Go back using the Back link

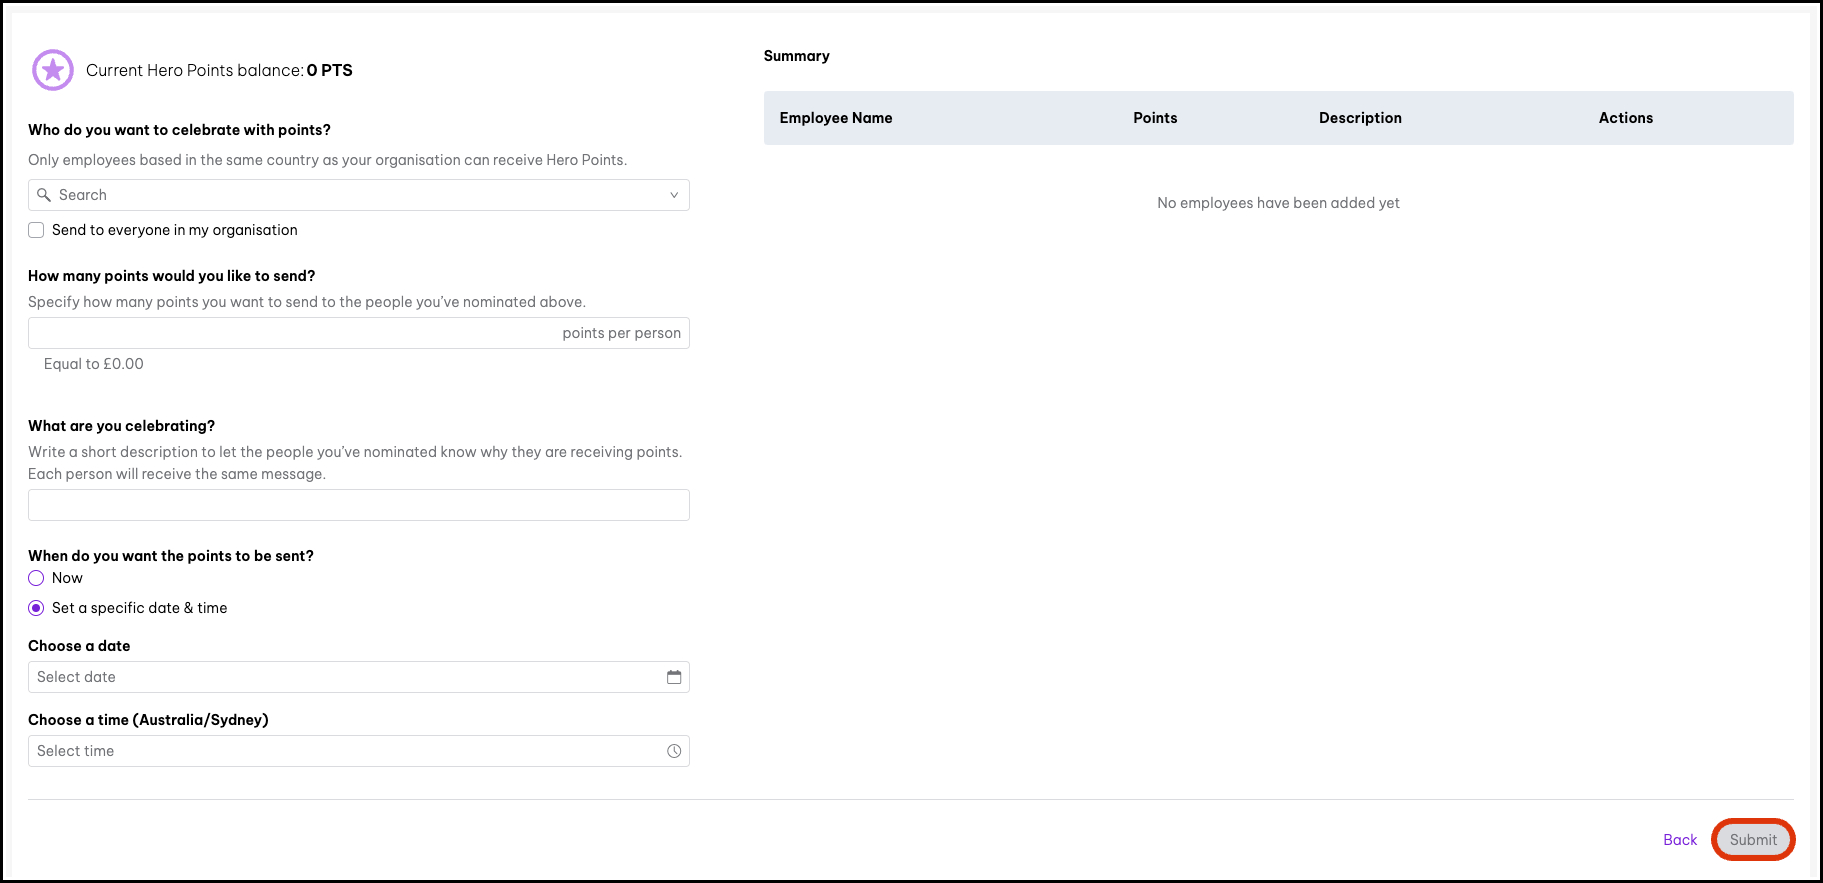[1680, 840]
